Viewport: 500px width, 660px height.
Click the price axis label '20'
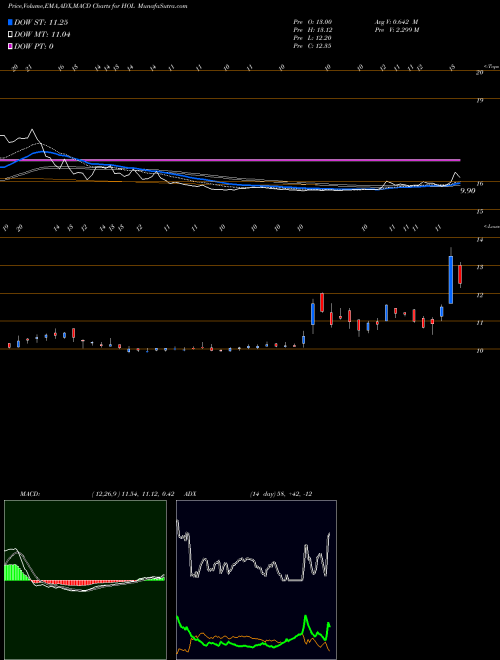coord(479,73)
